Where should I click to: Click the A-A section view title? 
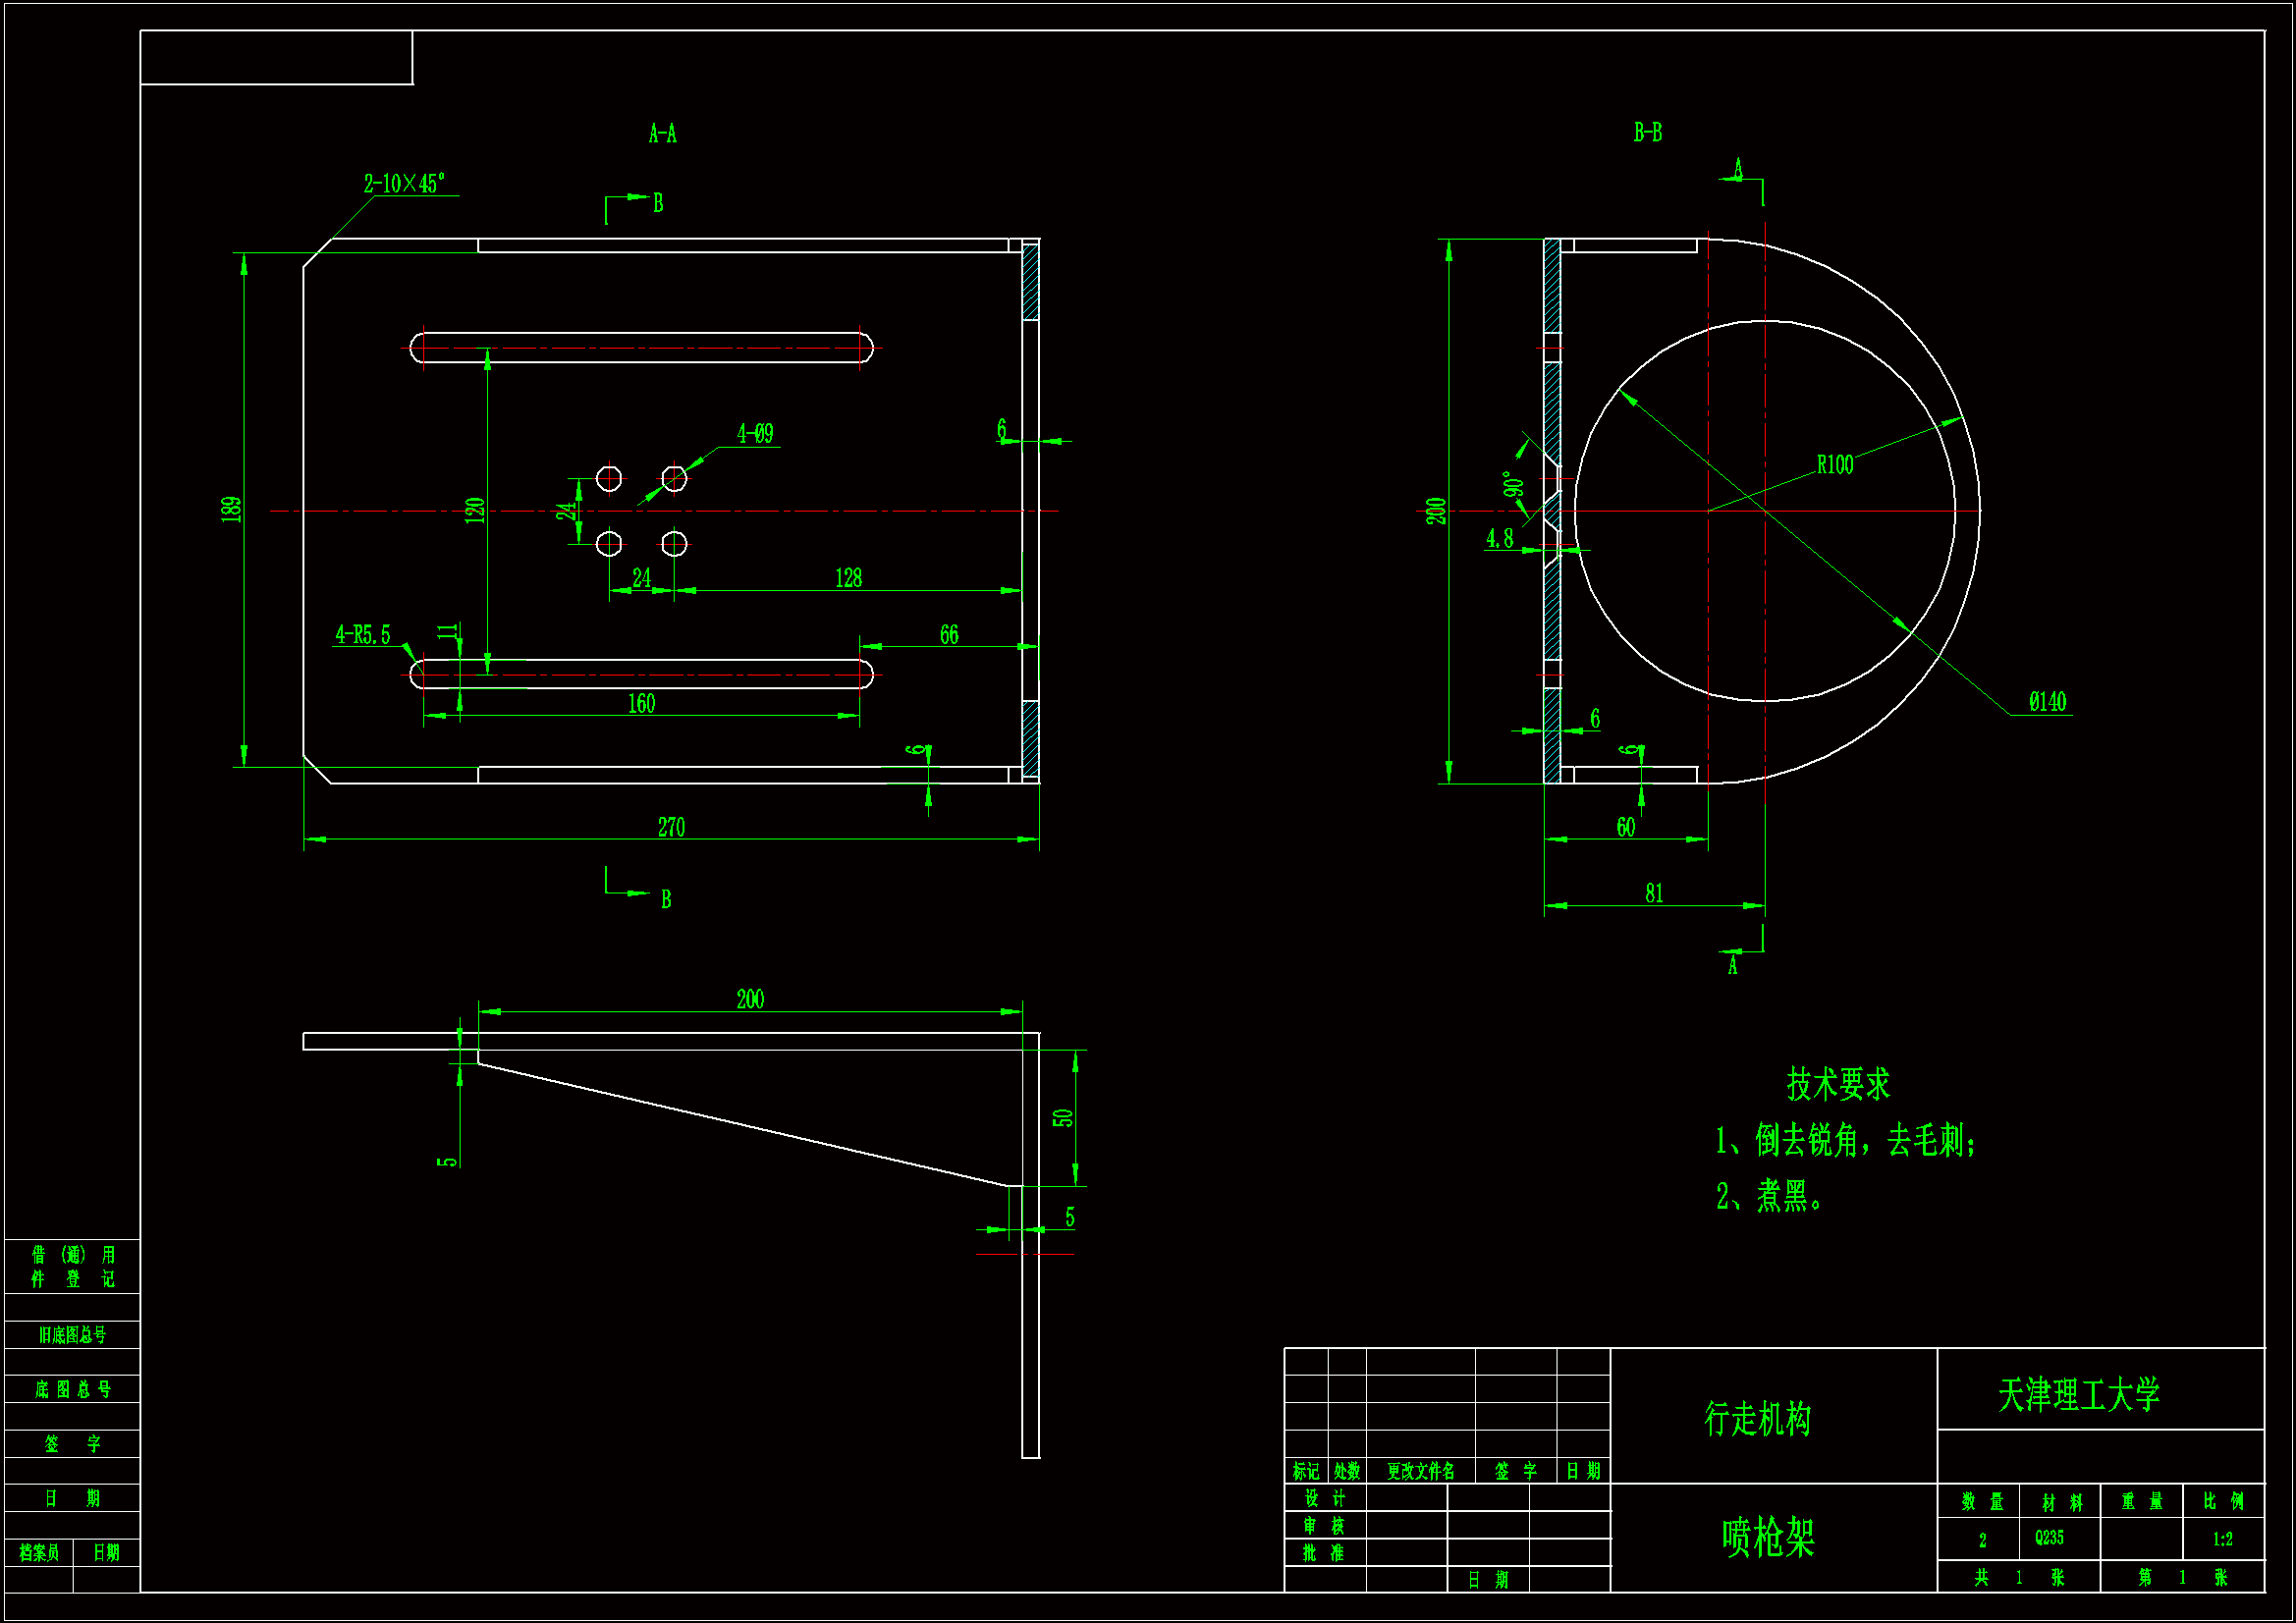click(663, 133)
